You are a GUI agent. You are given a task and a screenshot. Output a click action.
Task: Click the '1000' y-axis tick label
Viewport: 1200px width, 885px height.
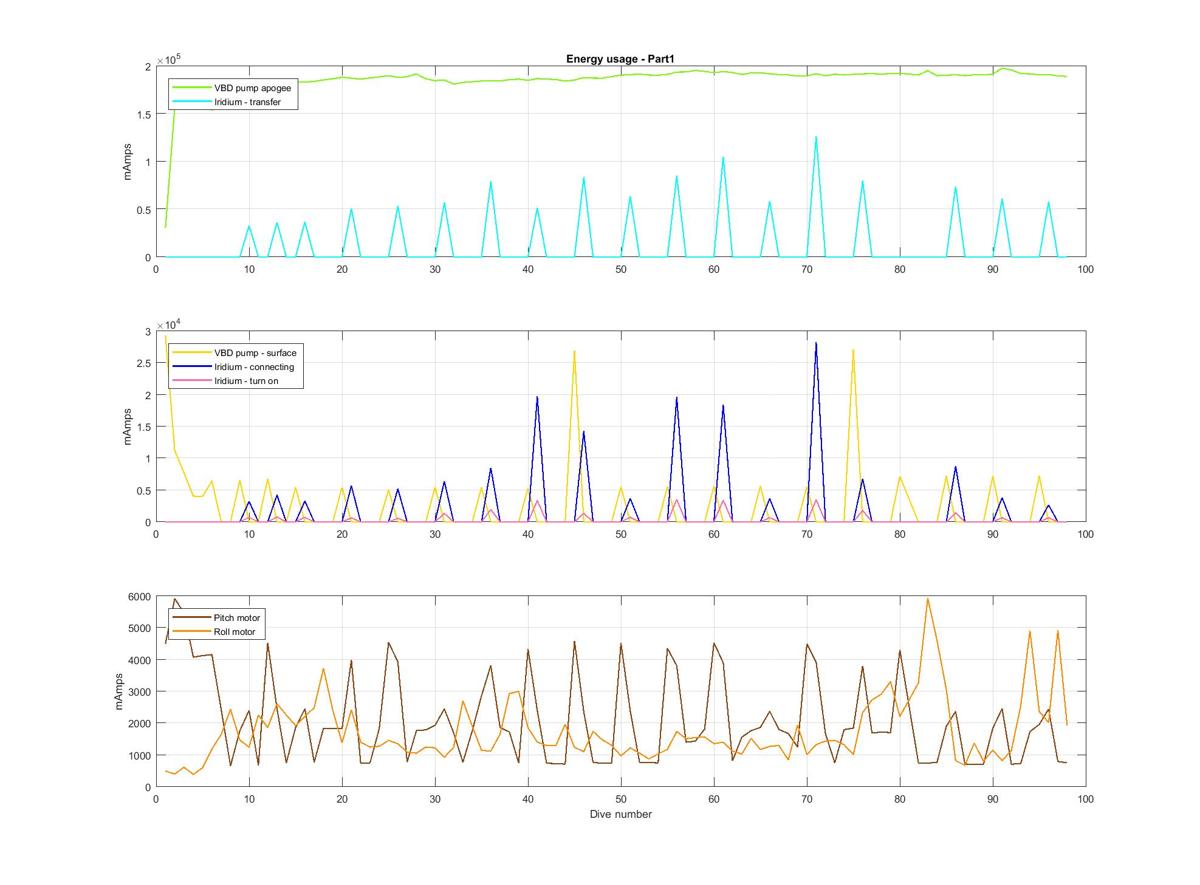click(x=138, y=756)
